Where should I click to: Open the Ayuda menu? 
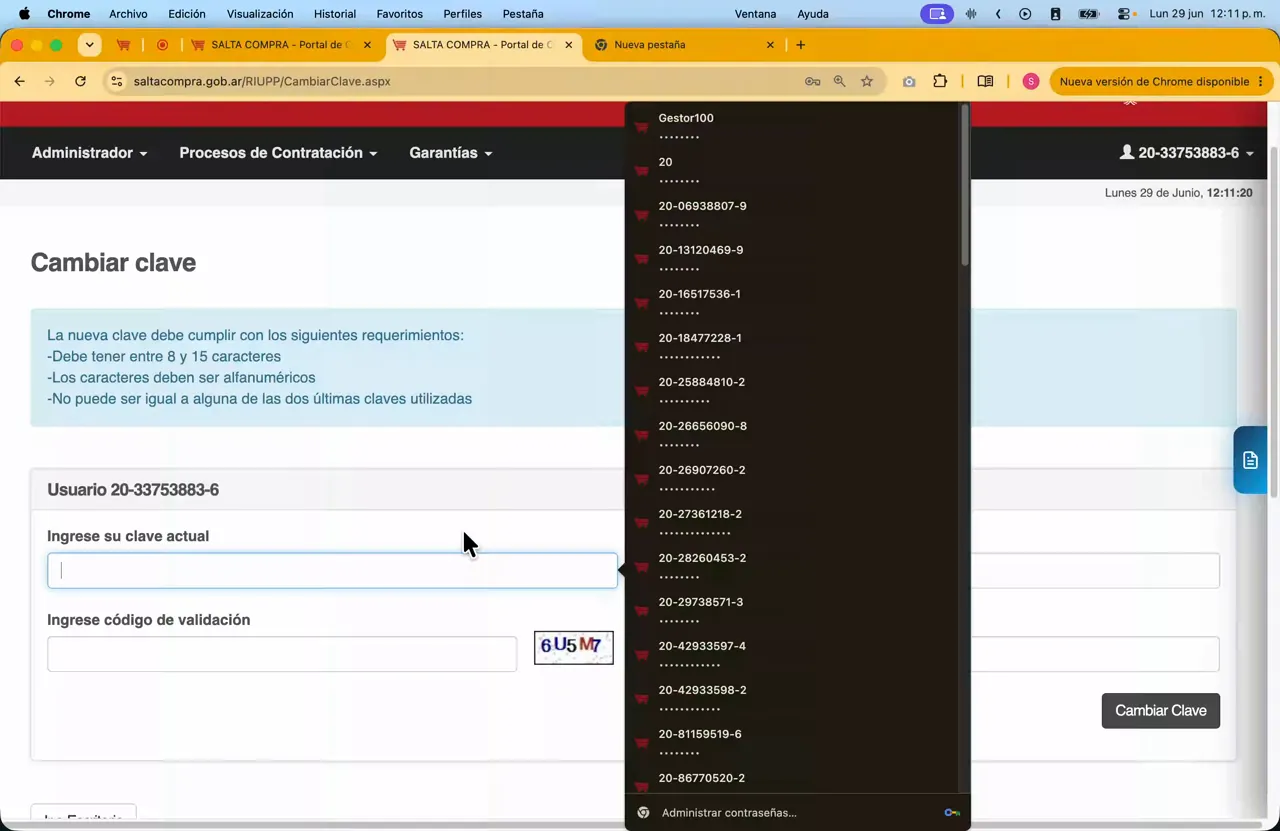[x=813, y=14]
